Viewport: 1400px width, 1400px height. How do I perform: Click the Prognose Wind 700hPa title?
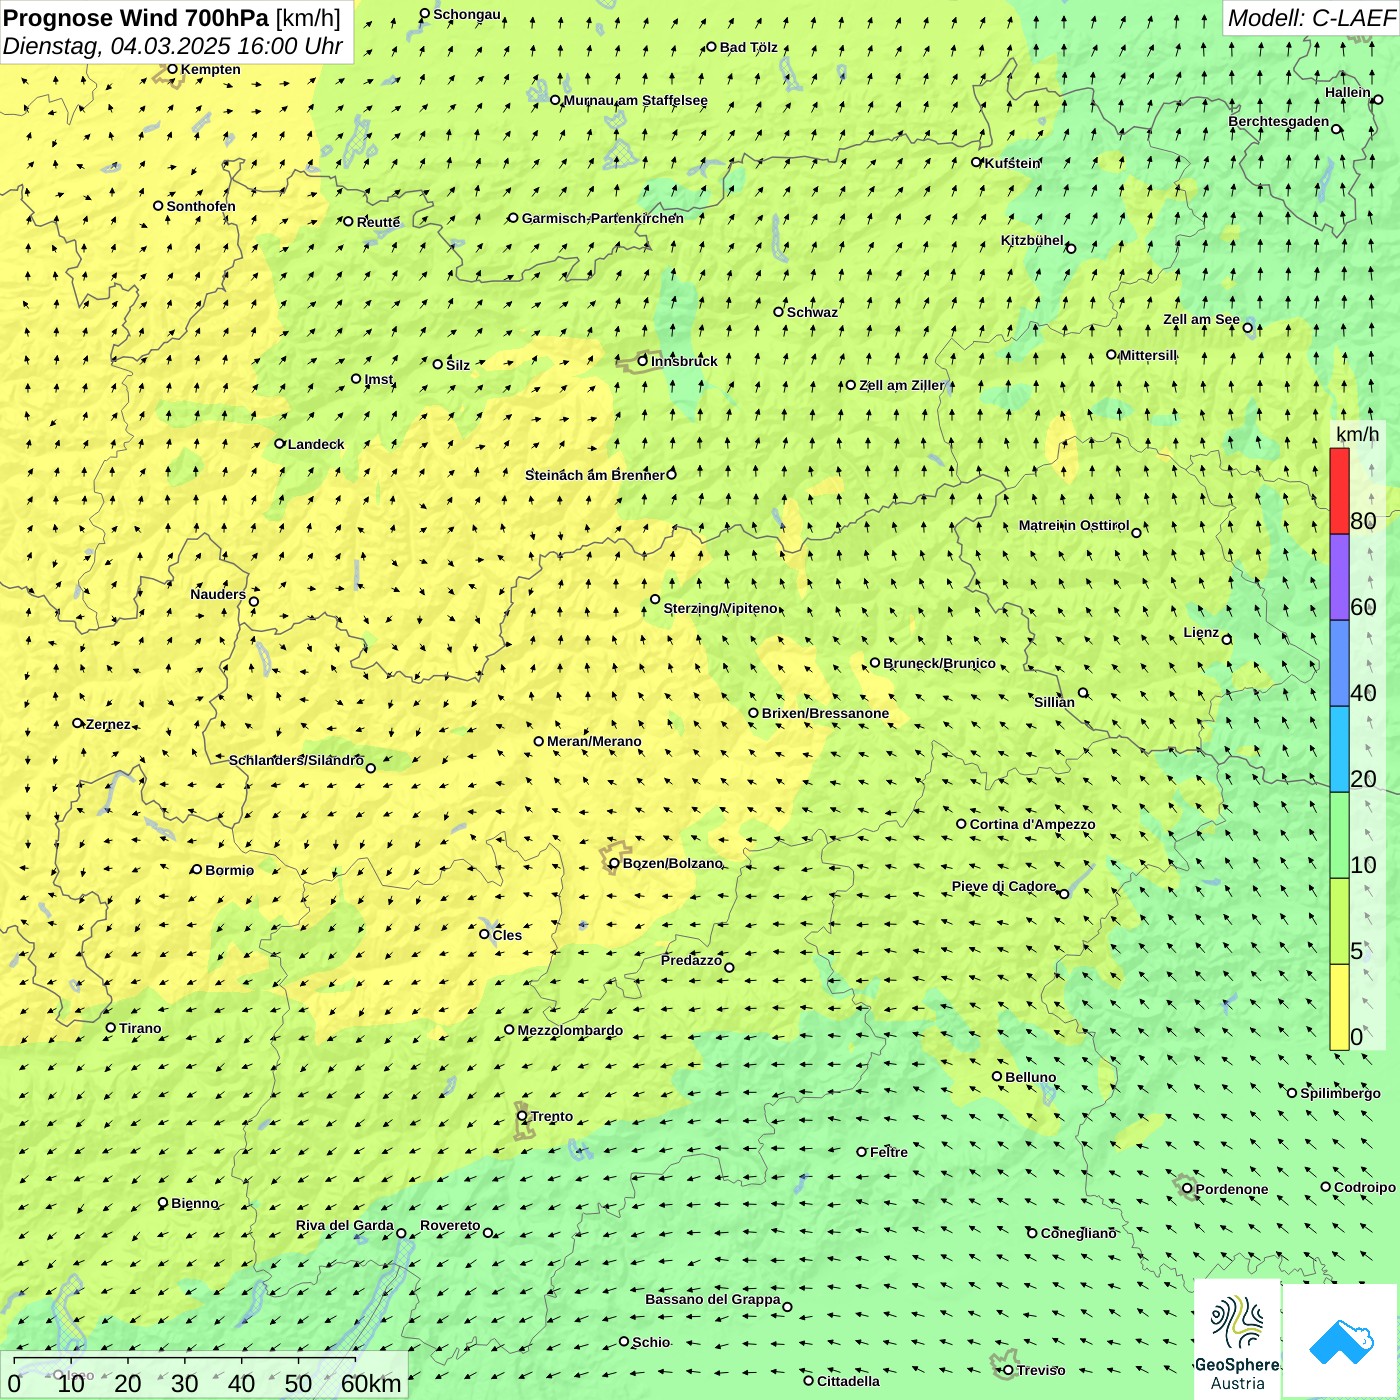coord(136,18)
